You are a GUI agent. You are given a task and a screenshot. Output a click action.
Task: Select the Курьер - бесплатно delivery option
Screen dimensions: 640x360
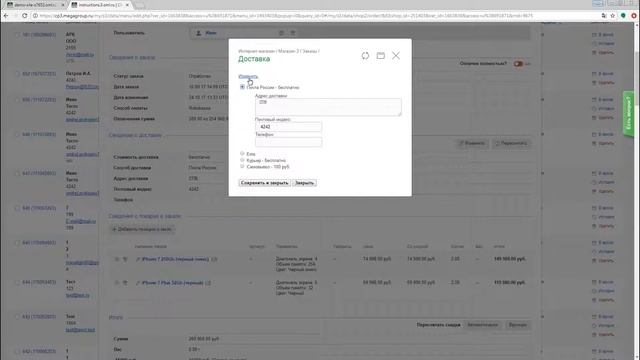(x=242, y=160)
